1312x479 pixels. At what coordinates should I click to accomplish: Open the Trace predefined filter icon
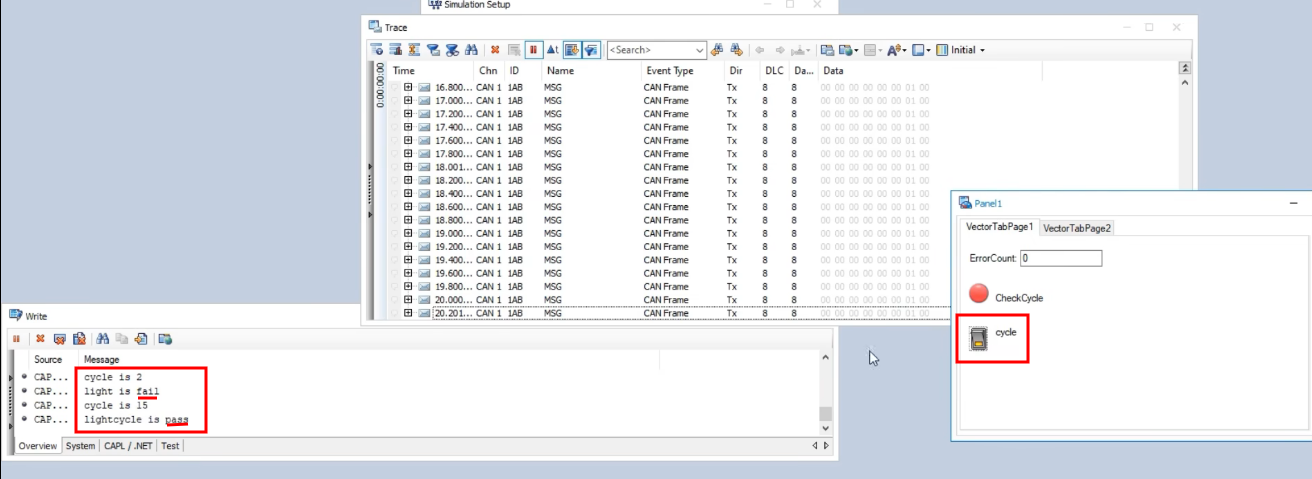433,49
